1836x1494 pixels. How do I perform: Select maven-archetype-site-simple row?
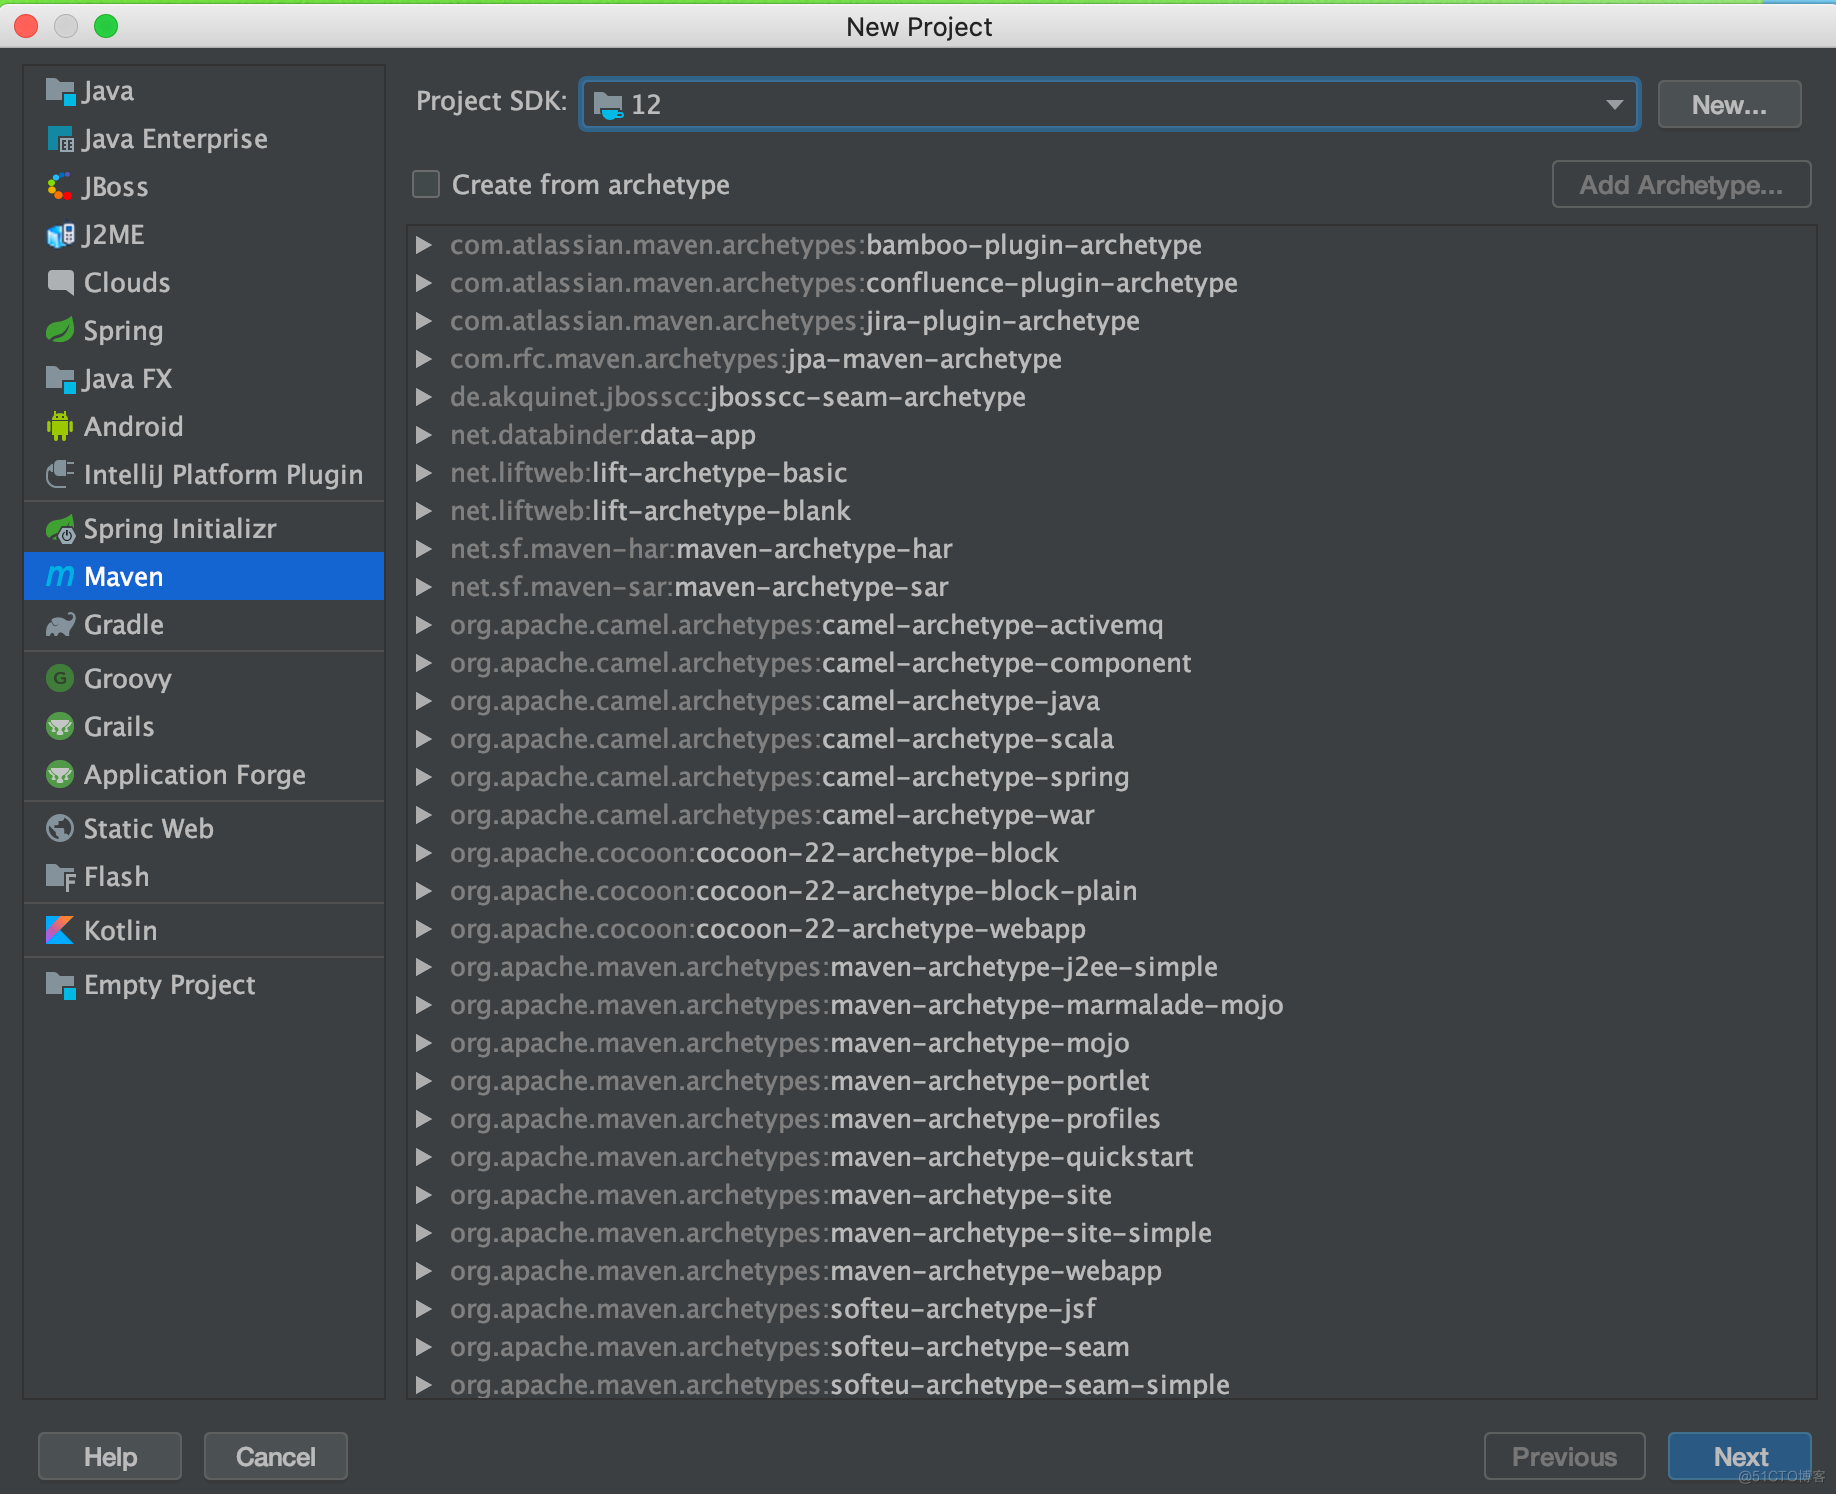[x=1112, y=1233]
